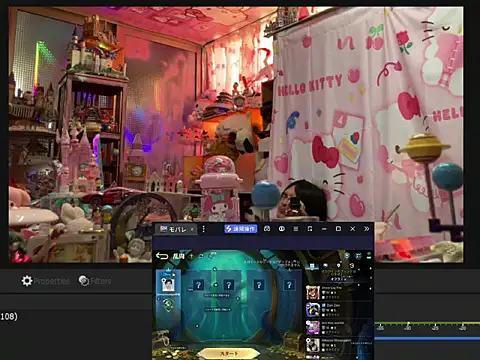Open the gamepad controller icon in emulator titlebar
Image resolution: width=480 pixels, height=360 pixels.
coord(267,229)
